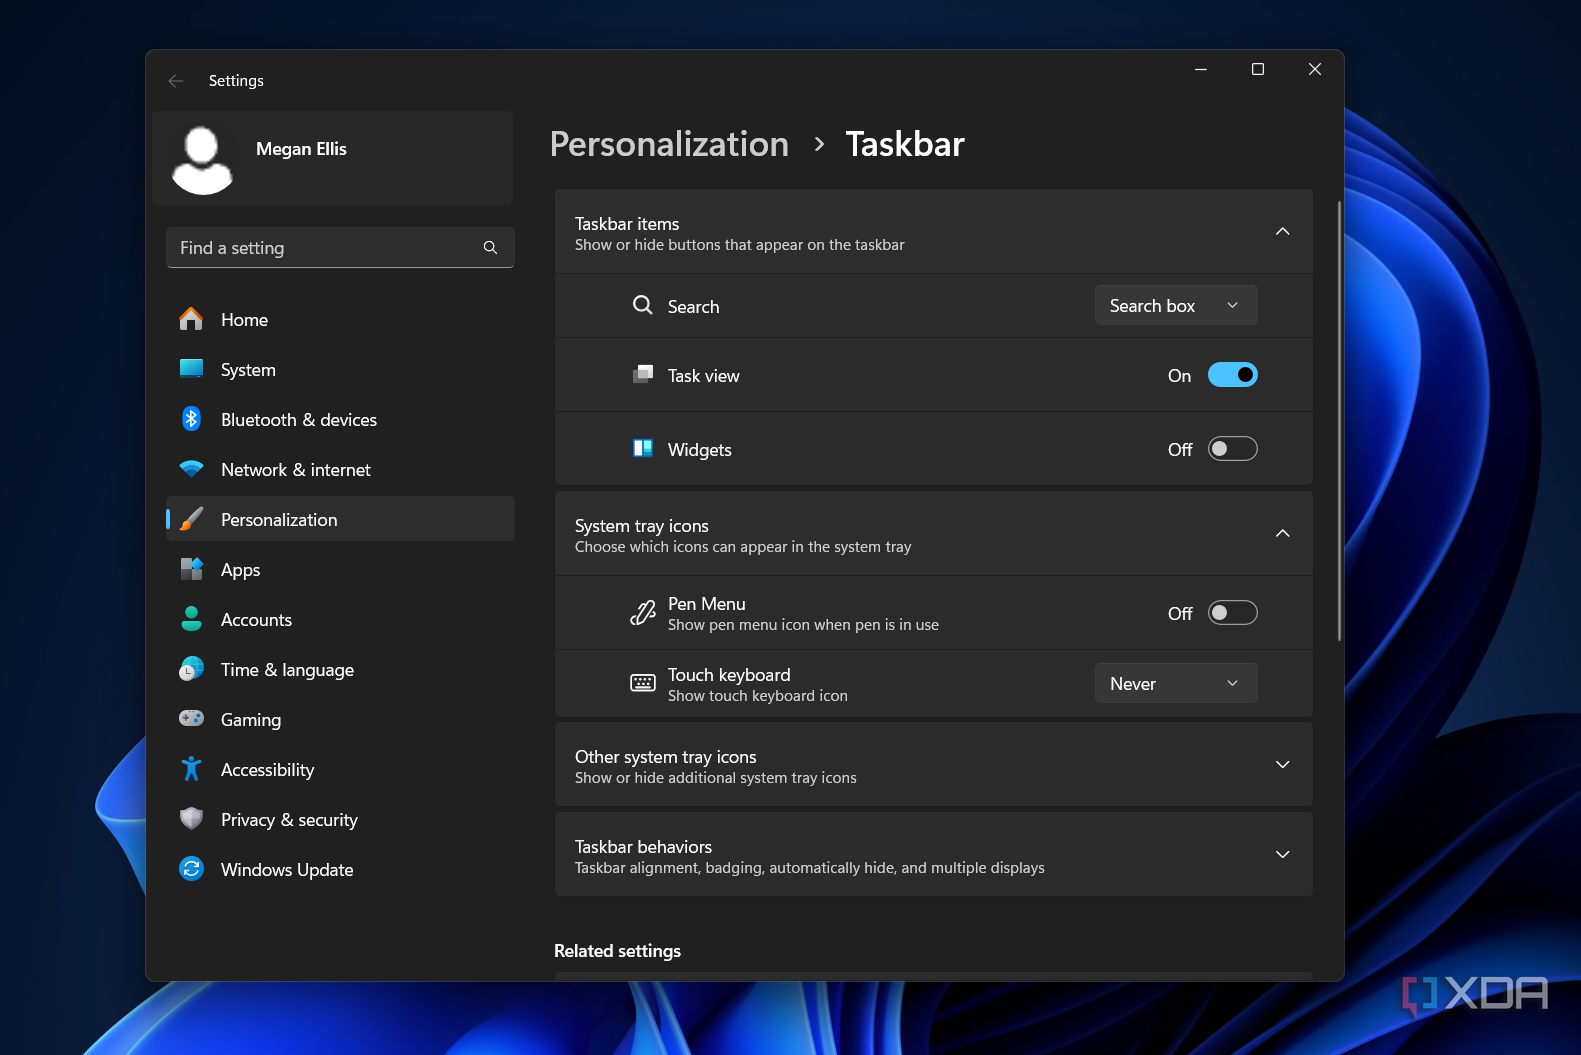Click the Find a setting search field
1581x1055 pixels.
point(340,248)
